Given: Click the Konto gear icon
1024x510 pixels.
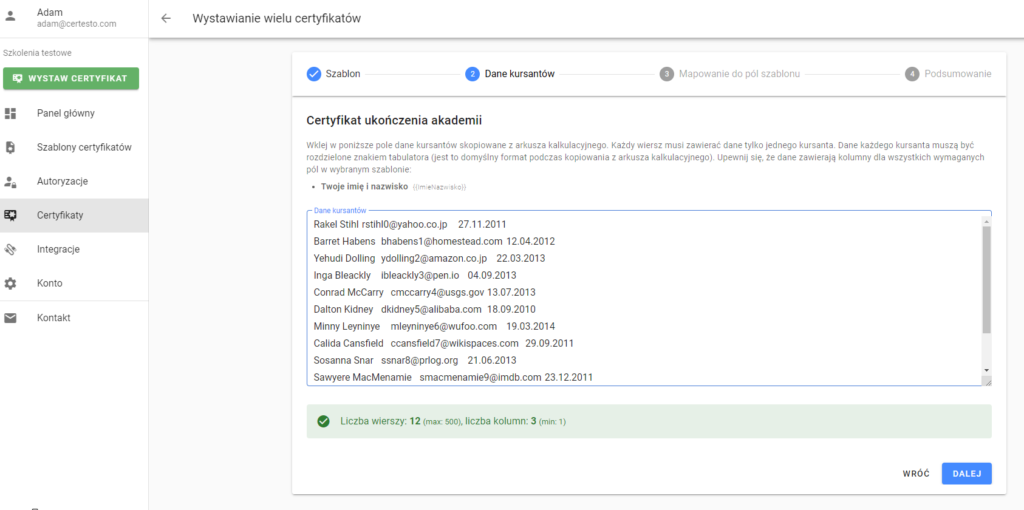Looking at the screenshot, I should 10,283.
